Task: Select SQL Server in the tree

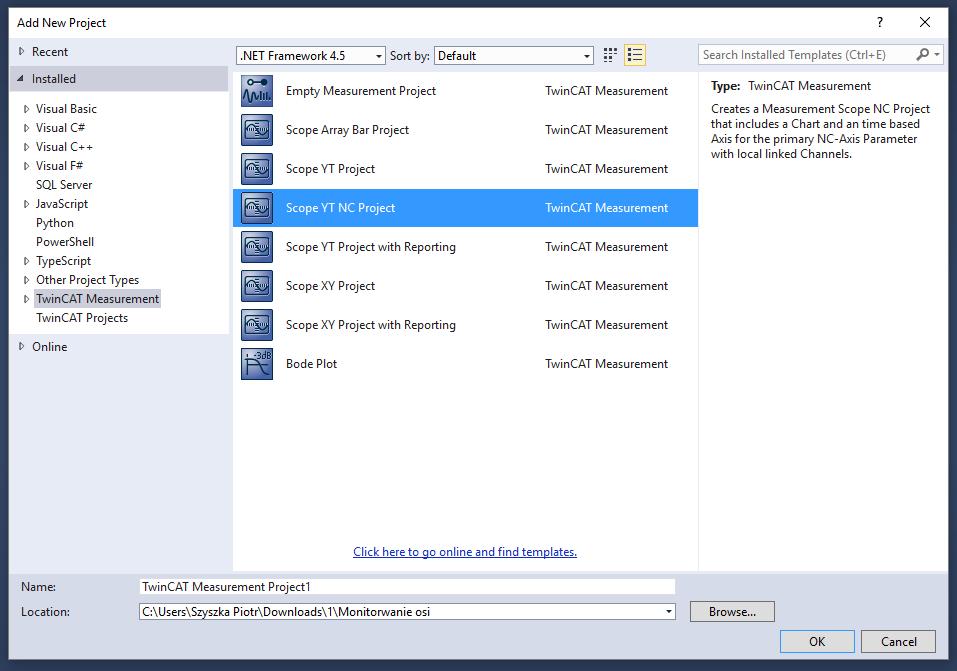Action: tap(64, 185)
